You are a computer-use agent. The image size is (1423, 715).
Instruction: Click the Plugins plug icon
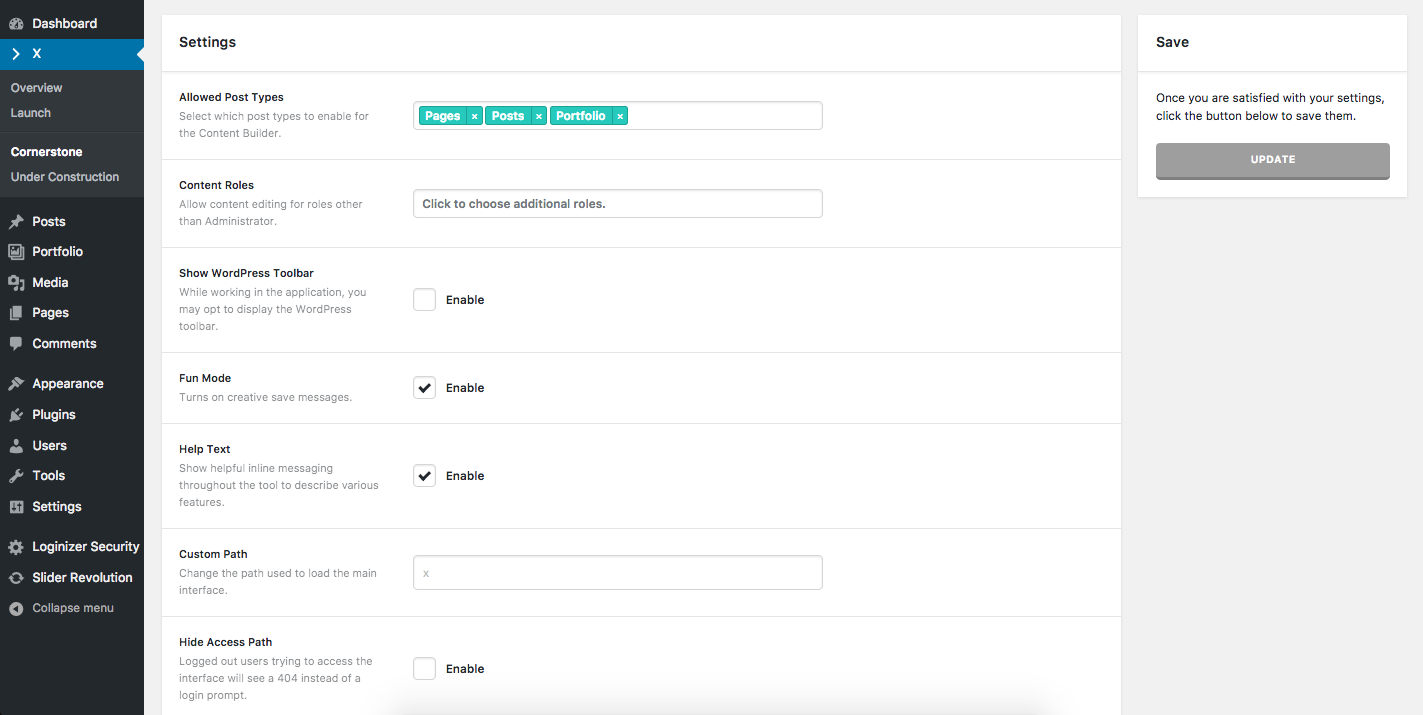[x=16, y=415]
